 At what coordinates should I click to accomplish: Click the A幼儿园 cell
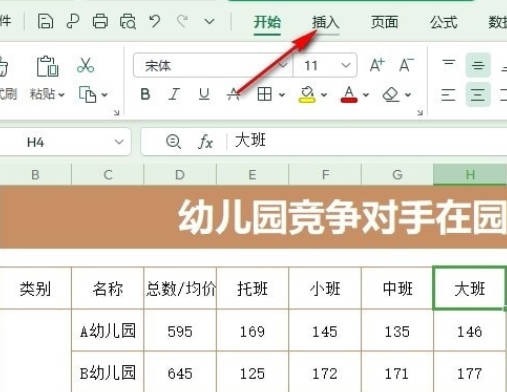pyautogui.click(x=108, y=331)
